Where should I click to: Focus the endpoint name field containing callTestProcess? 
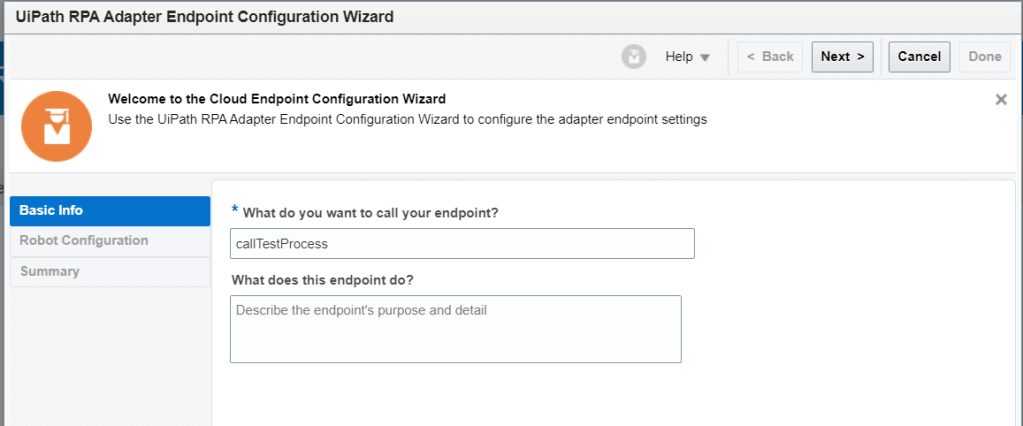462,243
